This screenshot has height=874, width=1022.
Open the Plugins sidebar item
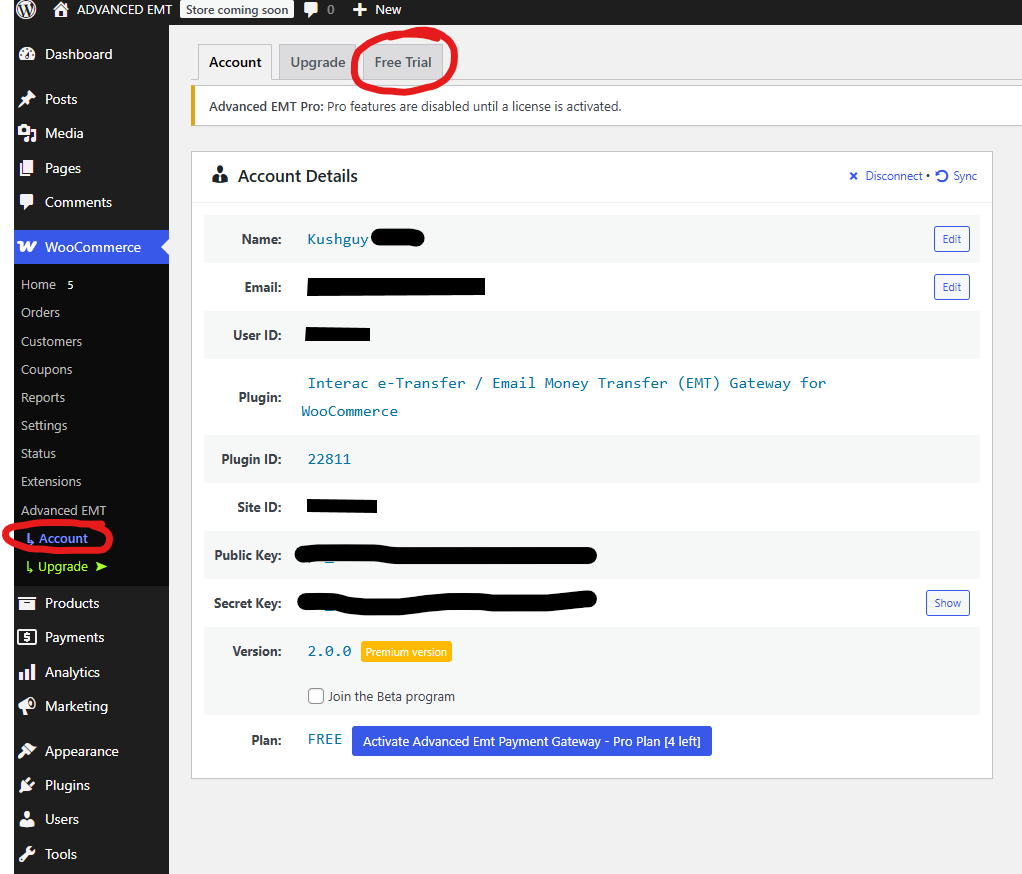pyautogui.click(x=67, y=785)
